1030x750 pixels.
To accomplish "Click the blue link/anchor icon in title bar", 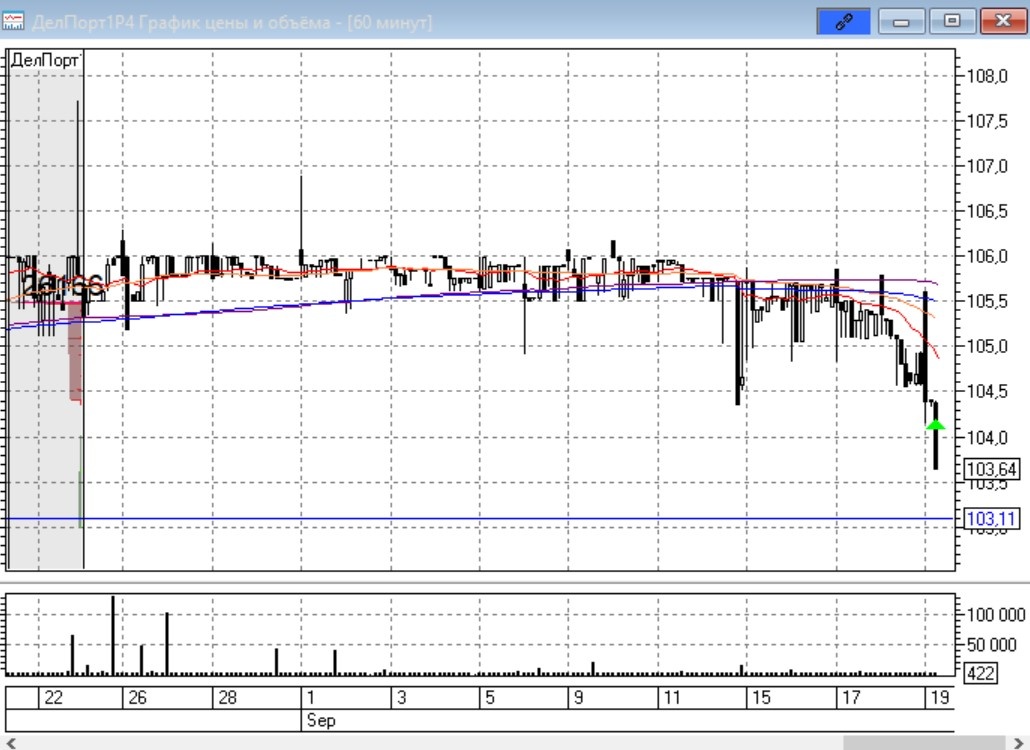I will point(843,22).
